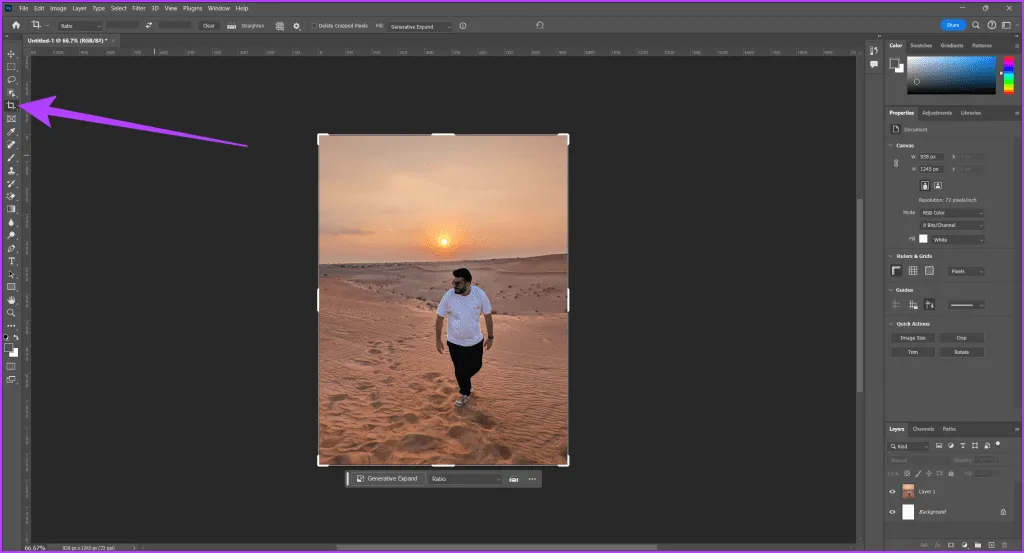This screenshot has width=1024, height=553.
Task: Switch to the Channels tab
Action: click(x=923, y=429)
